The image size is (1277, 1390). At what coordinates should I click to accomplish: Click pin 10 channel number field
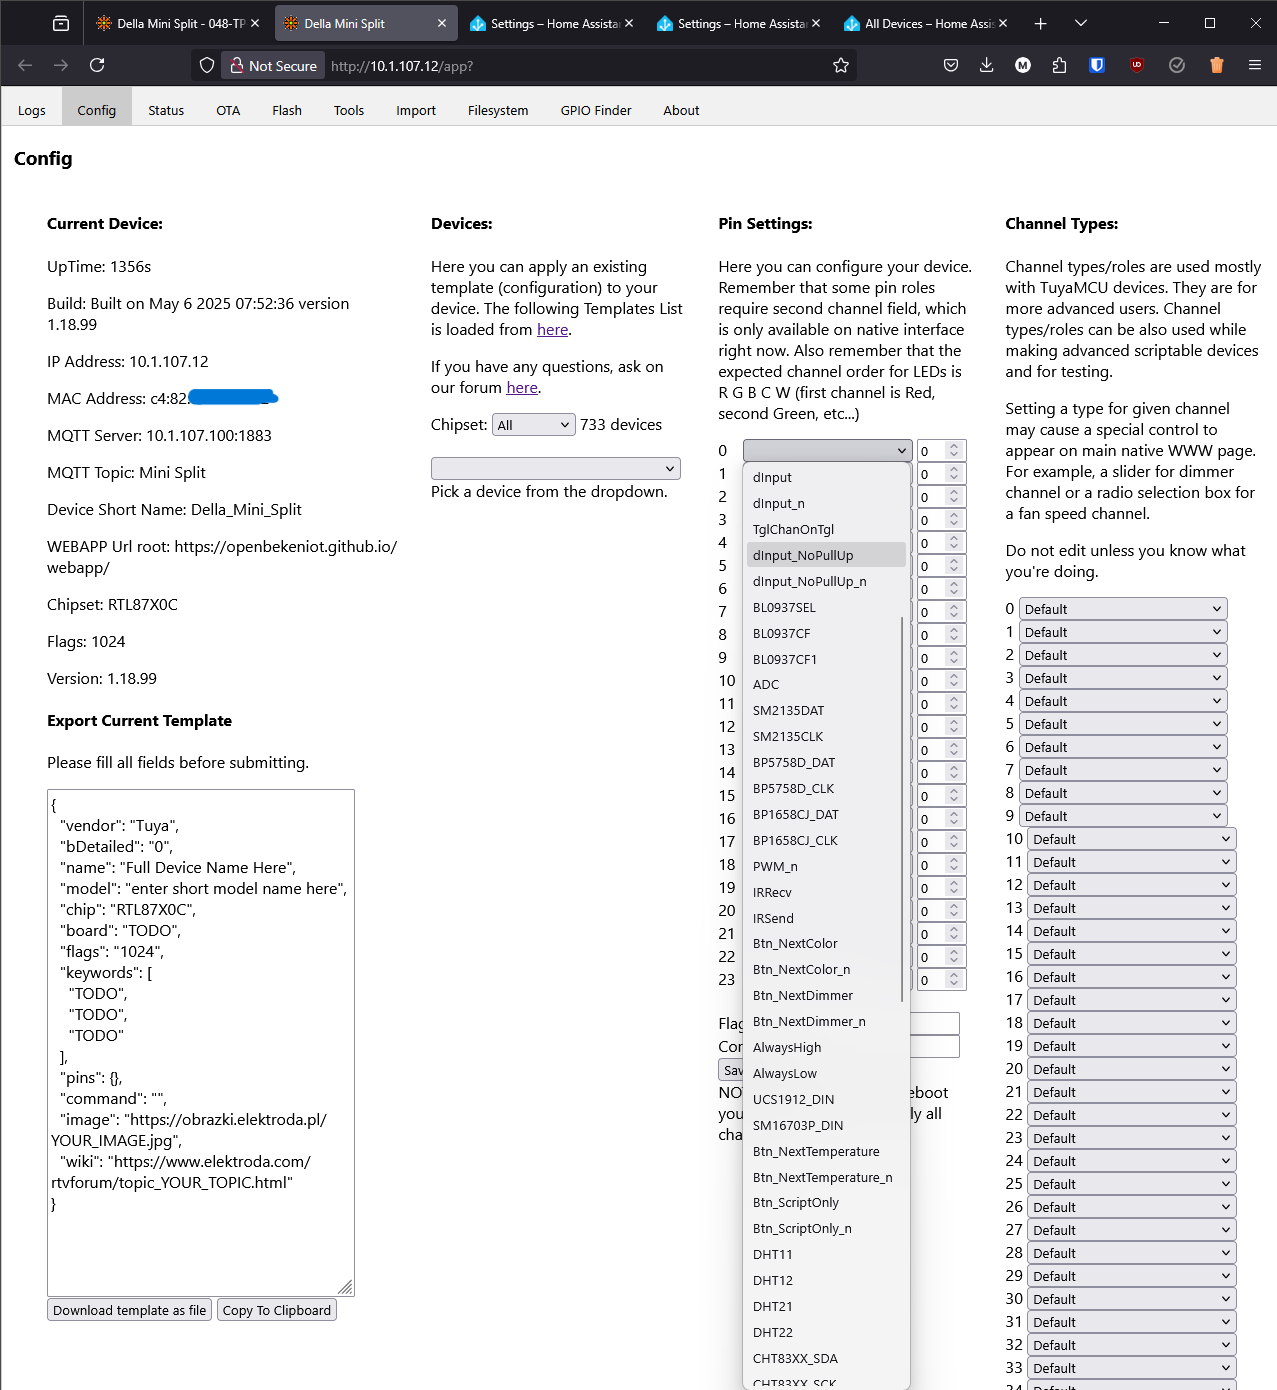(941, 681)
